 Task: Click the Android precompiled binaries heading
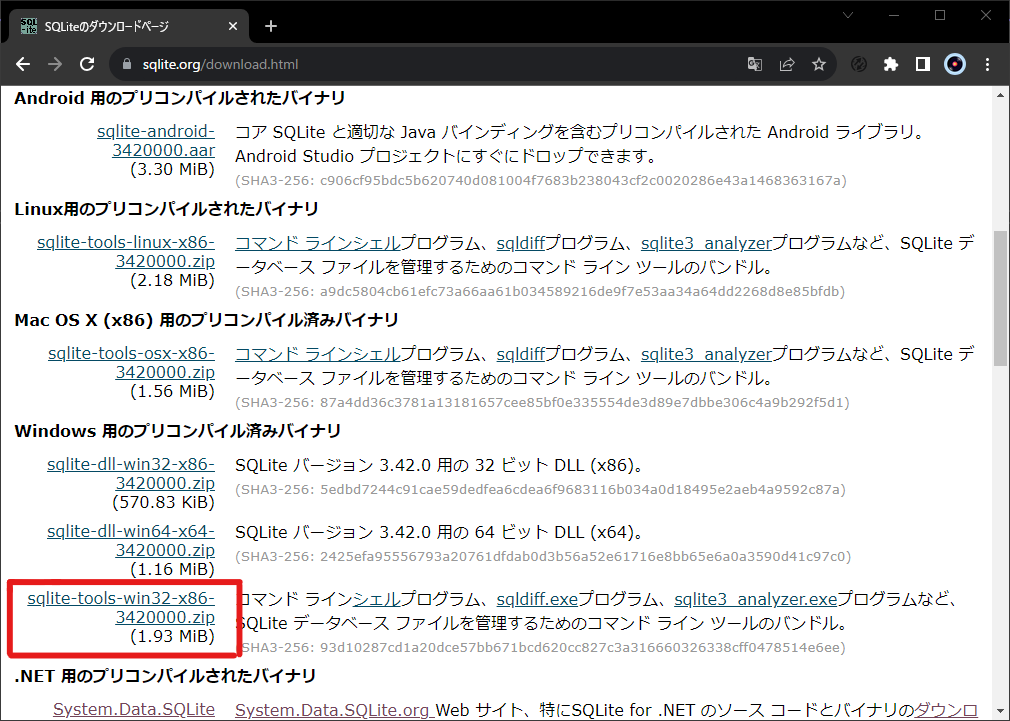point(180,98)
